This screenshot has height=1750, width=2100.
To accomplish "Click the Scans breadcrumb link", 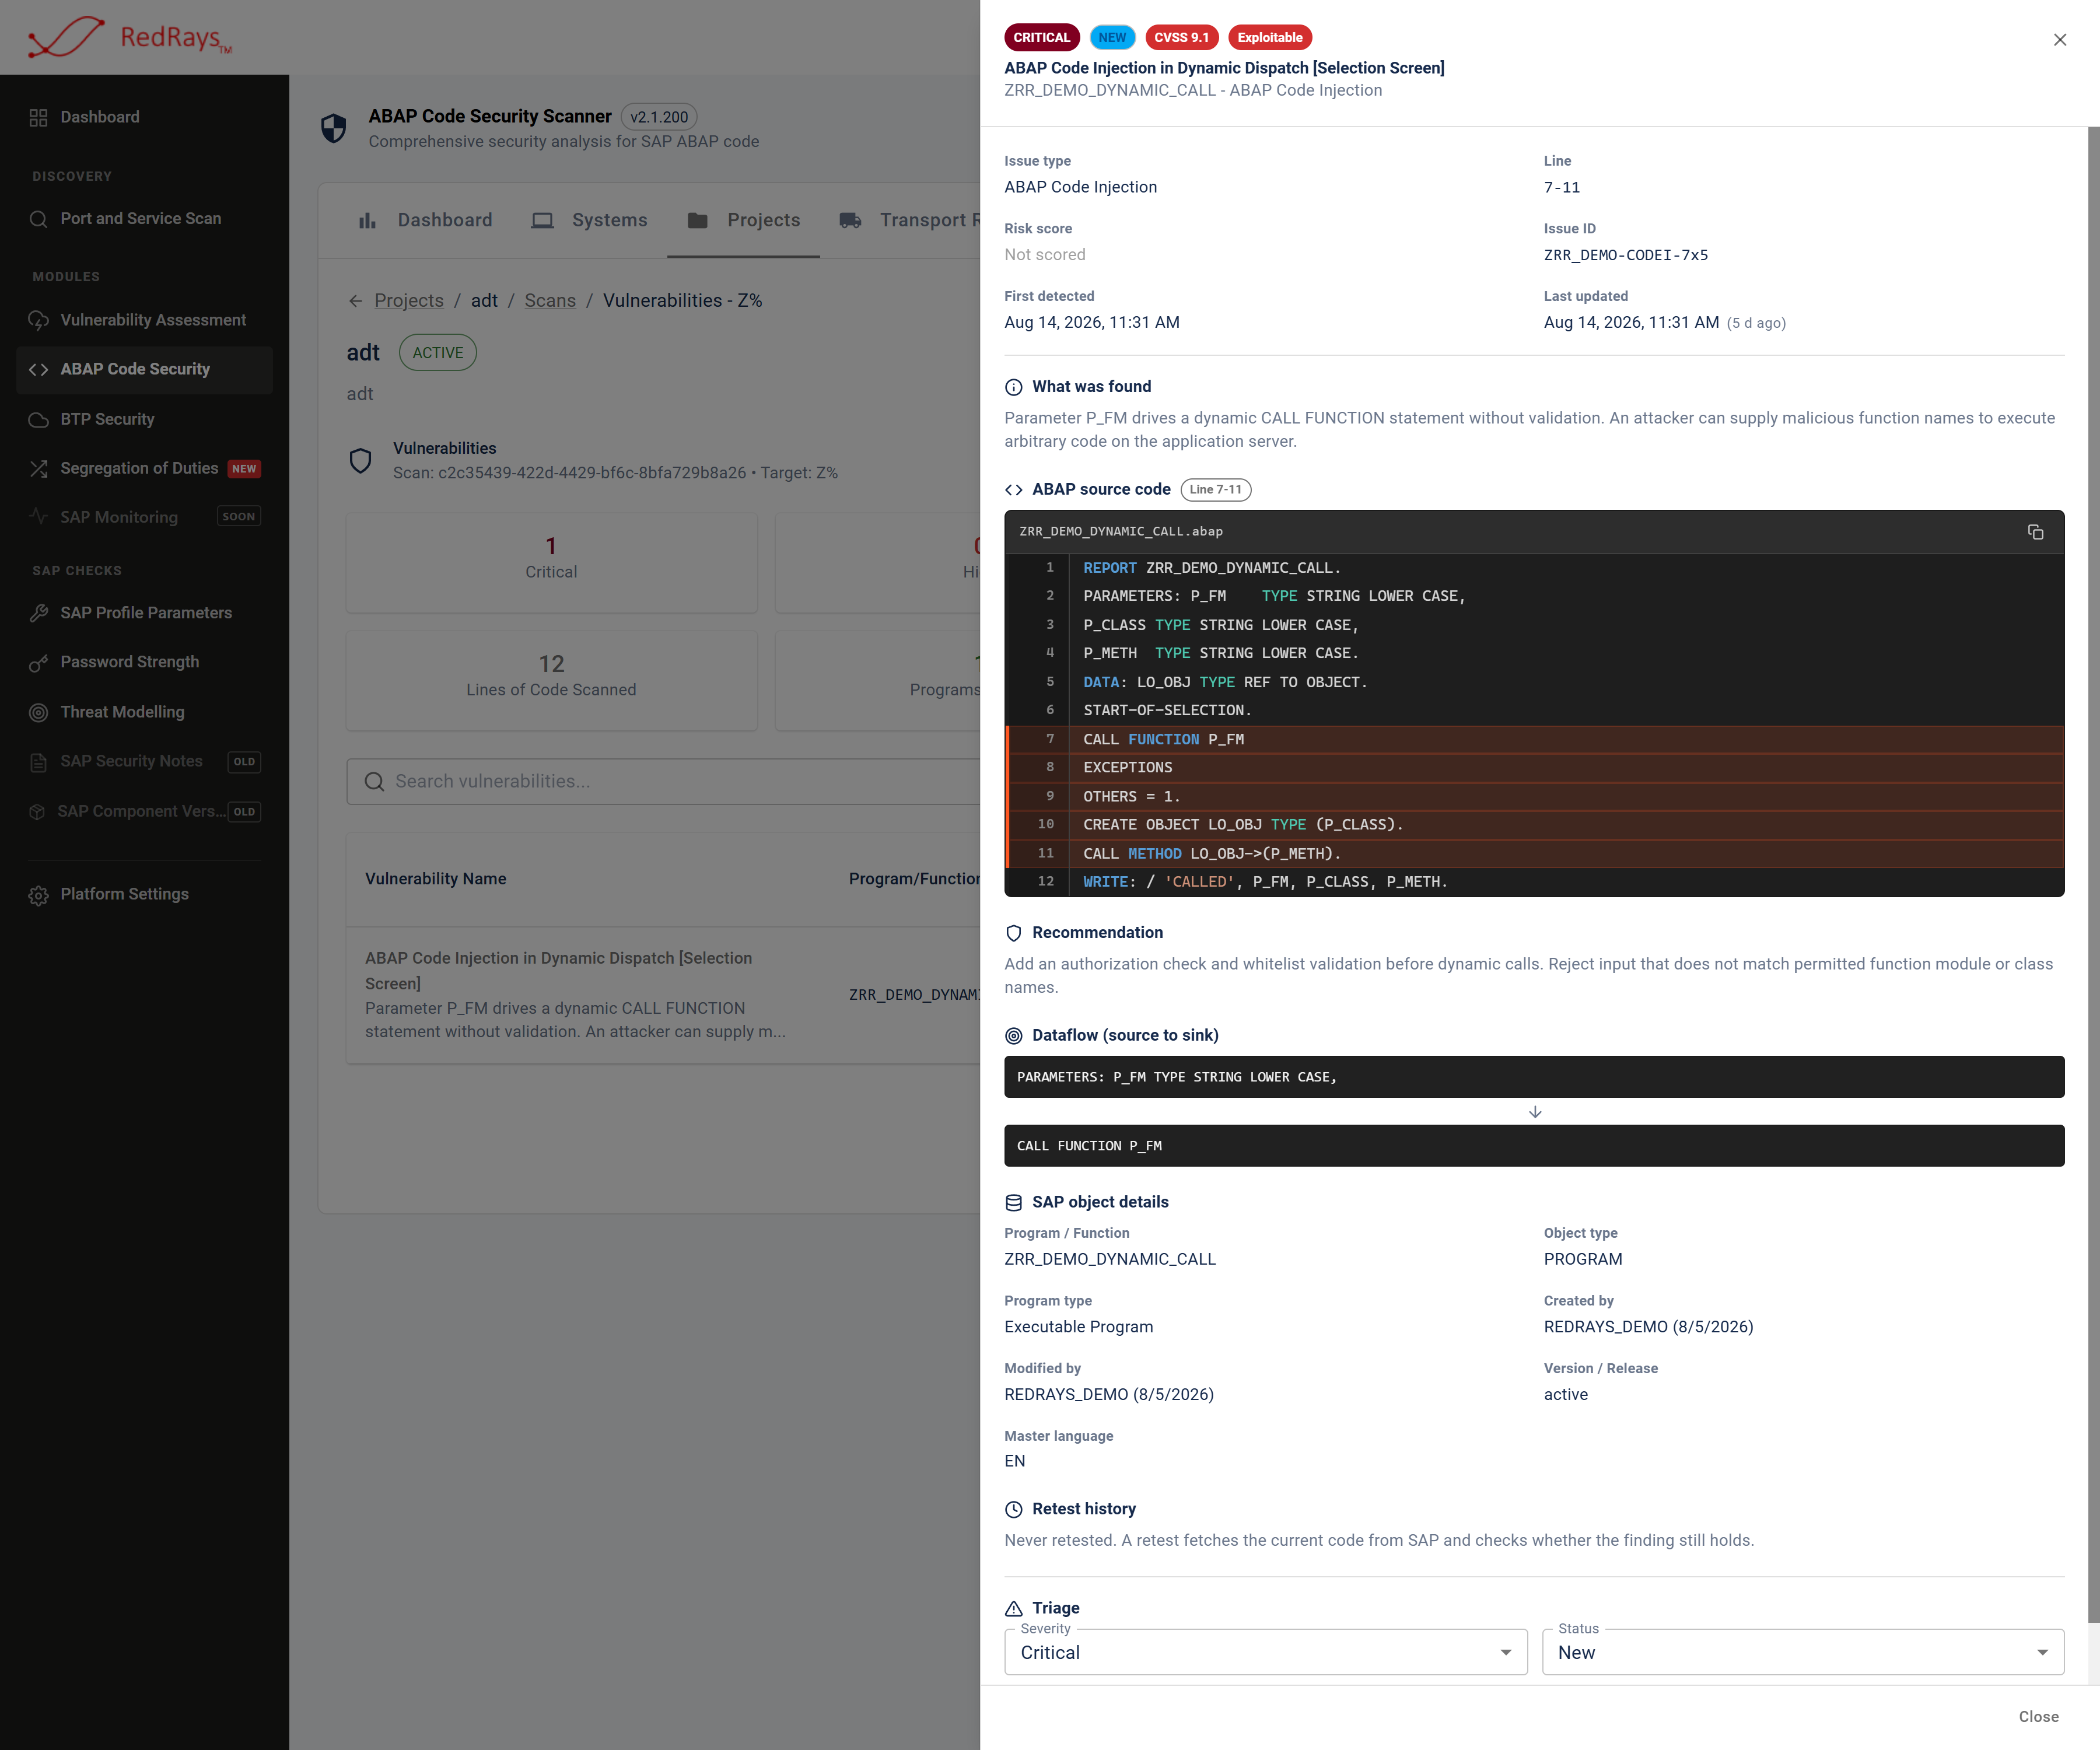I will tap(550, 301).
